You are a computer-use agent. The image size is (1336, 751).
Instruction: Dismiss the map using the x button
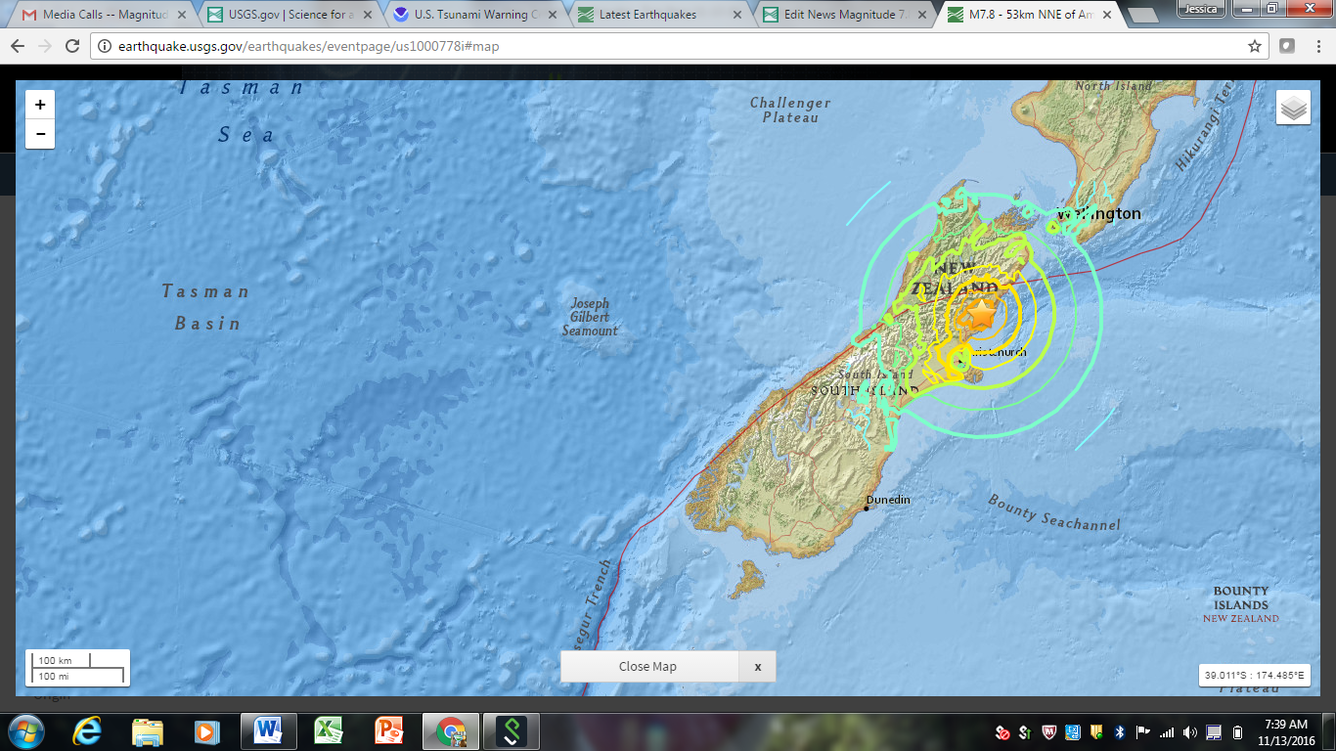(x=758, y=666)
